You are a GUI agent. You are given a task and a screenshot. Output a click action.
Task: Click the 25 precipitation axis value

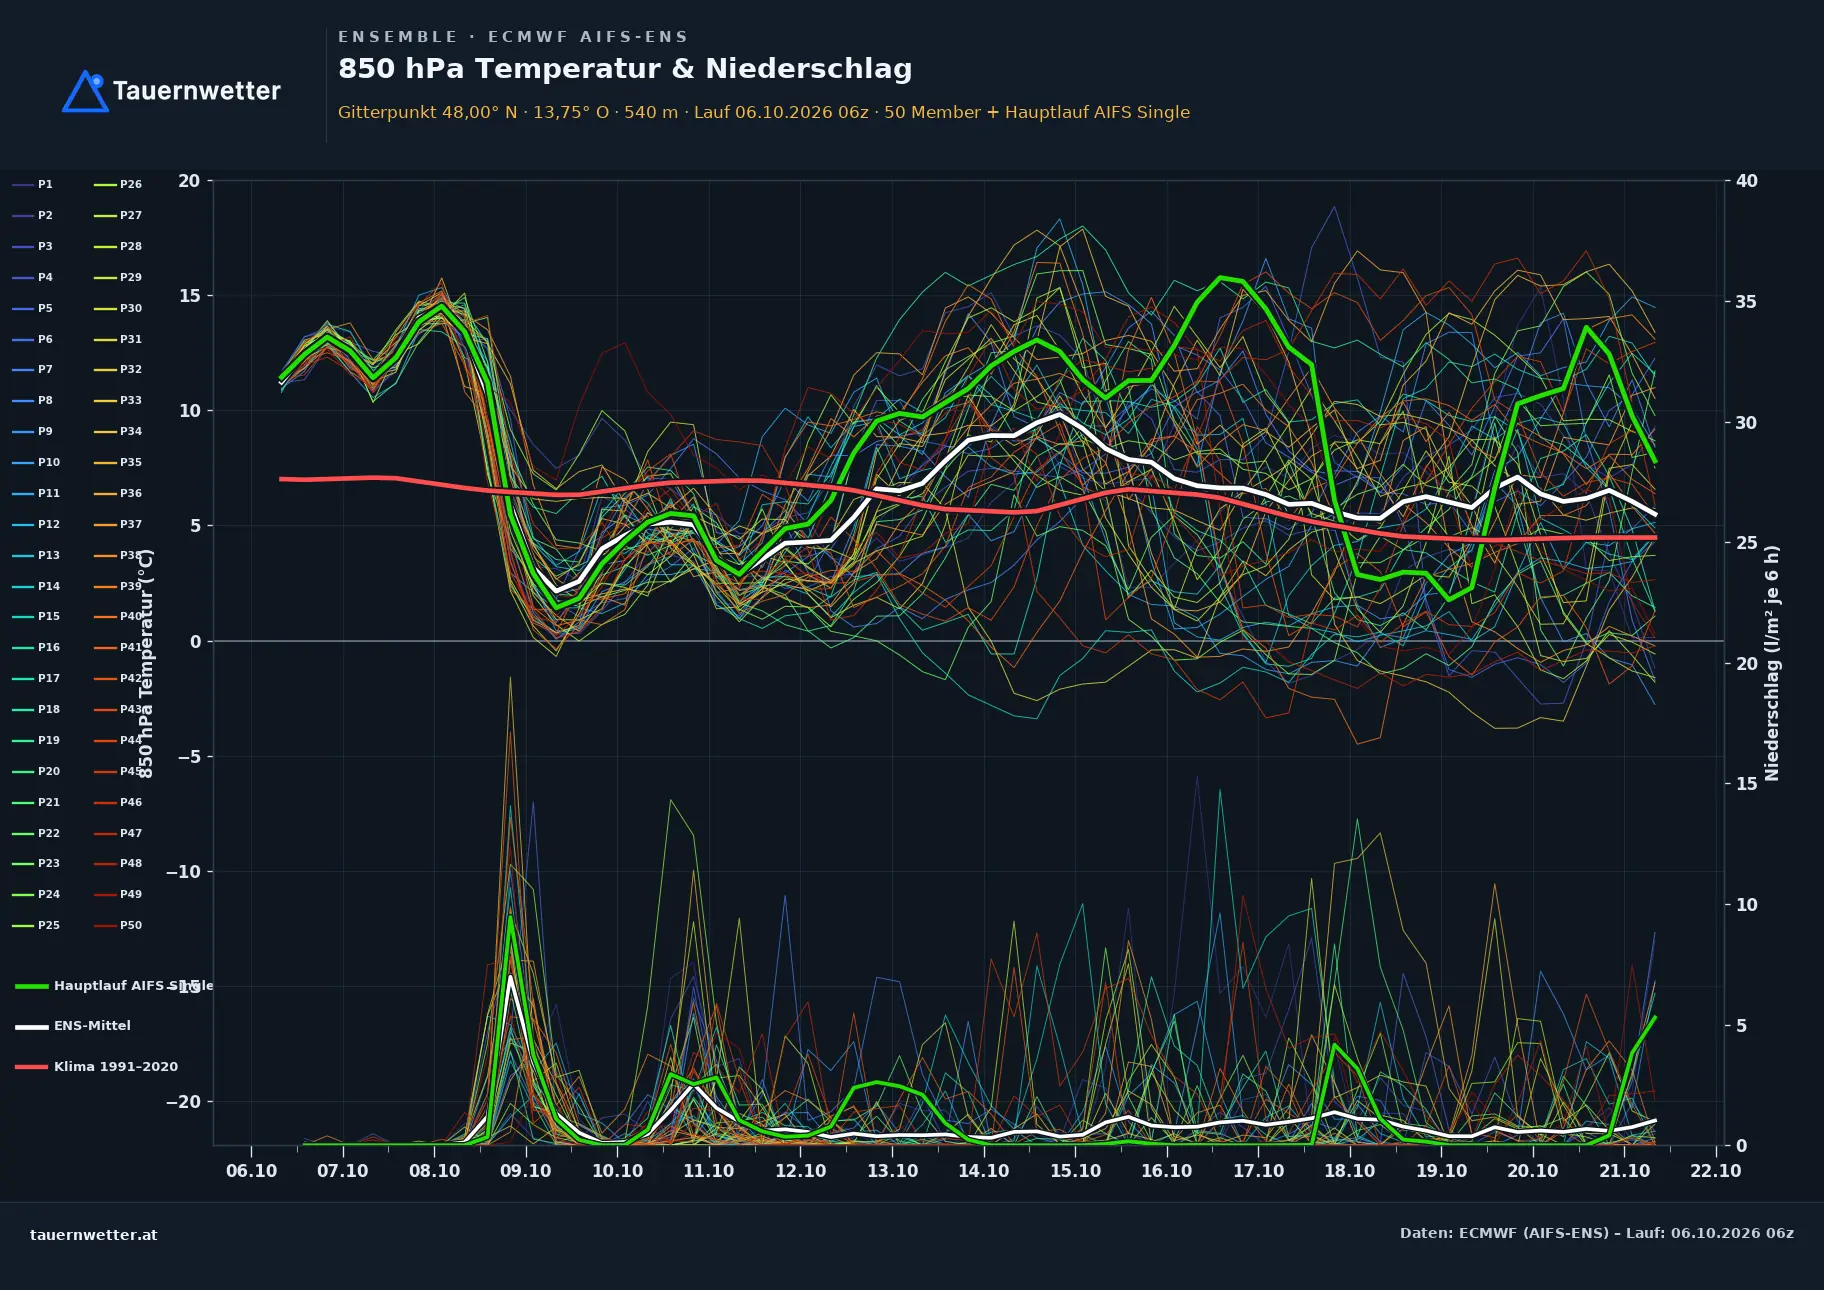pos(1747,543)
